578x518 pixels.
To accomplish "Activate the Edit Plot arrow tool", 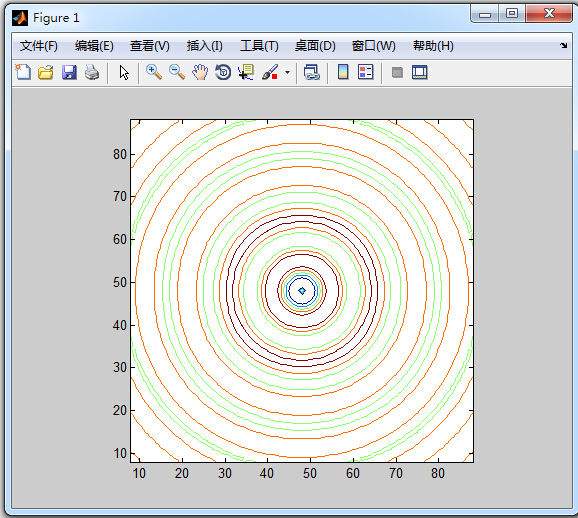I will coord(124,72).
